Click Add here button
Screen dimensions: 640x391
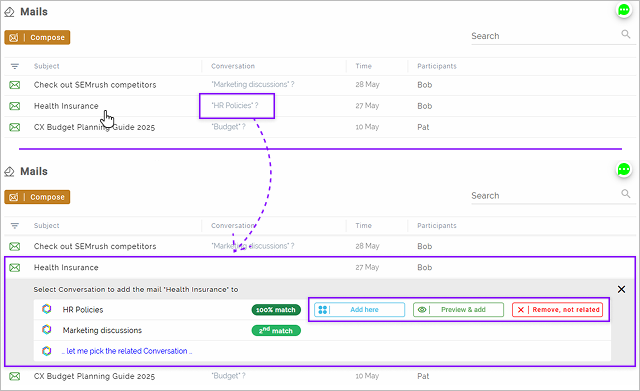point(360,310)
